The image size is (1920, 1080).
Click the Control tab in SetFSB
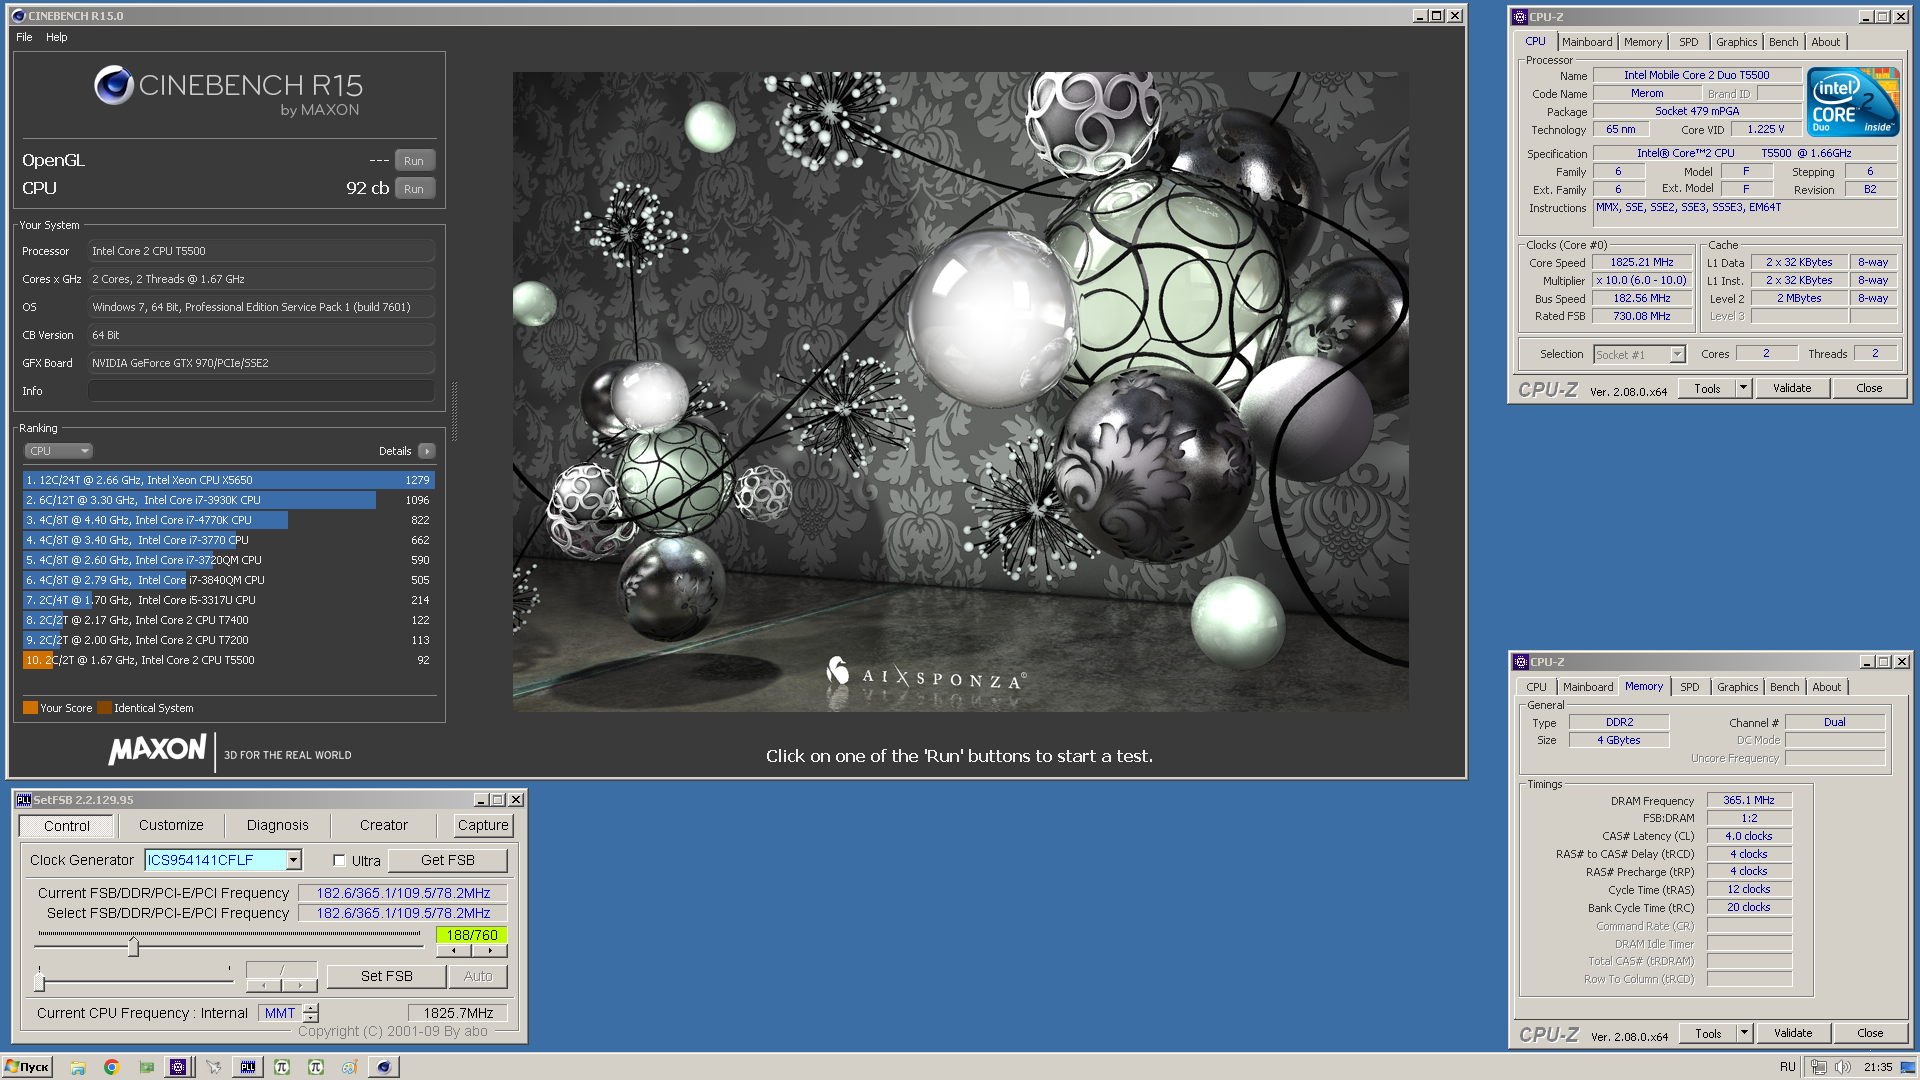(x=66, y=826)
